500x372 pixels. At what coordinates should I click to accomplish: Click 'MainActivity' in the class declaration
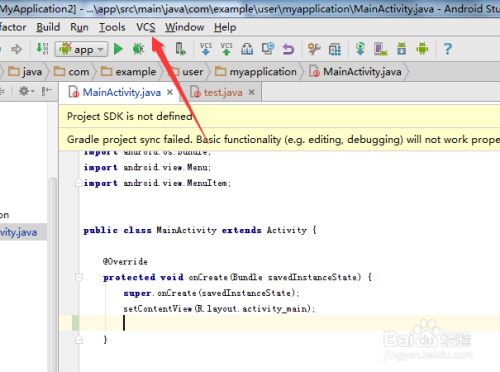coord(187,230)
